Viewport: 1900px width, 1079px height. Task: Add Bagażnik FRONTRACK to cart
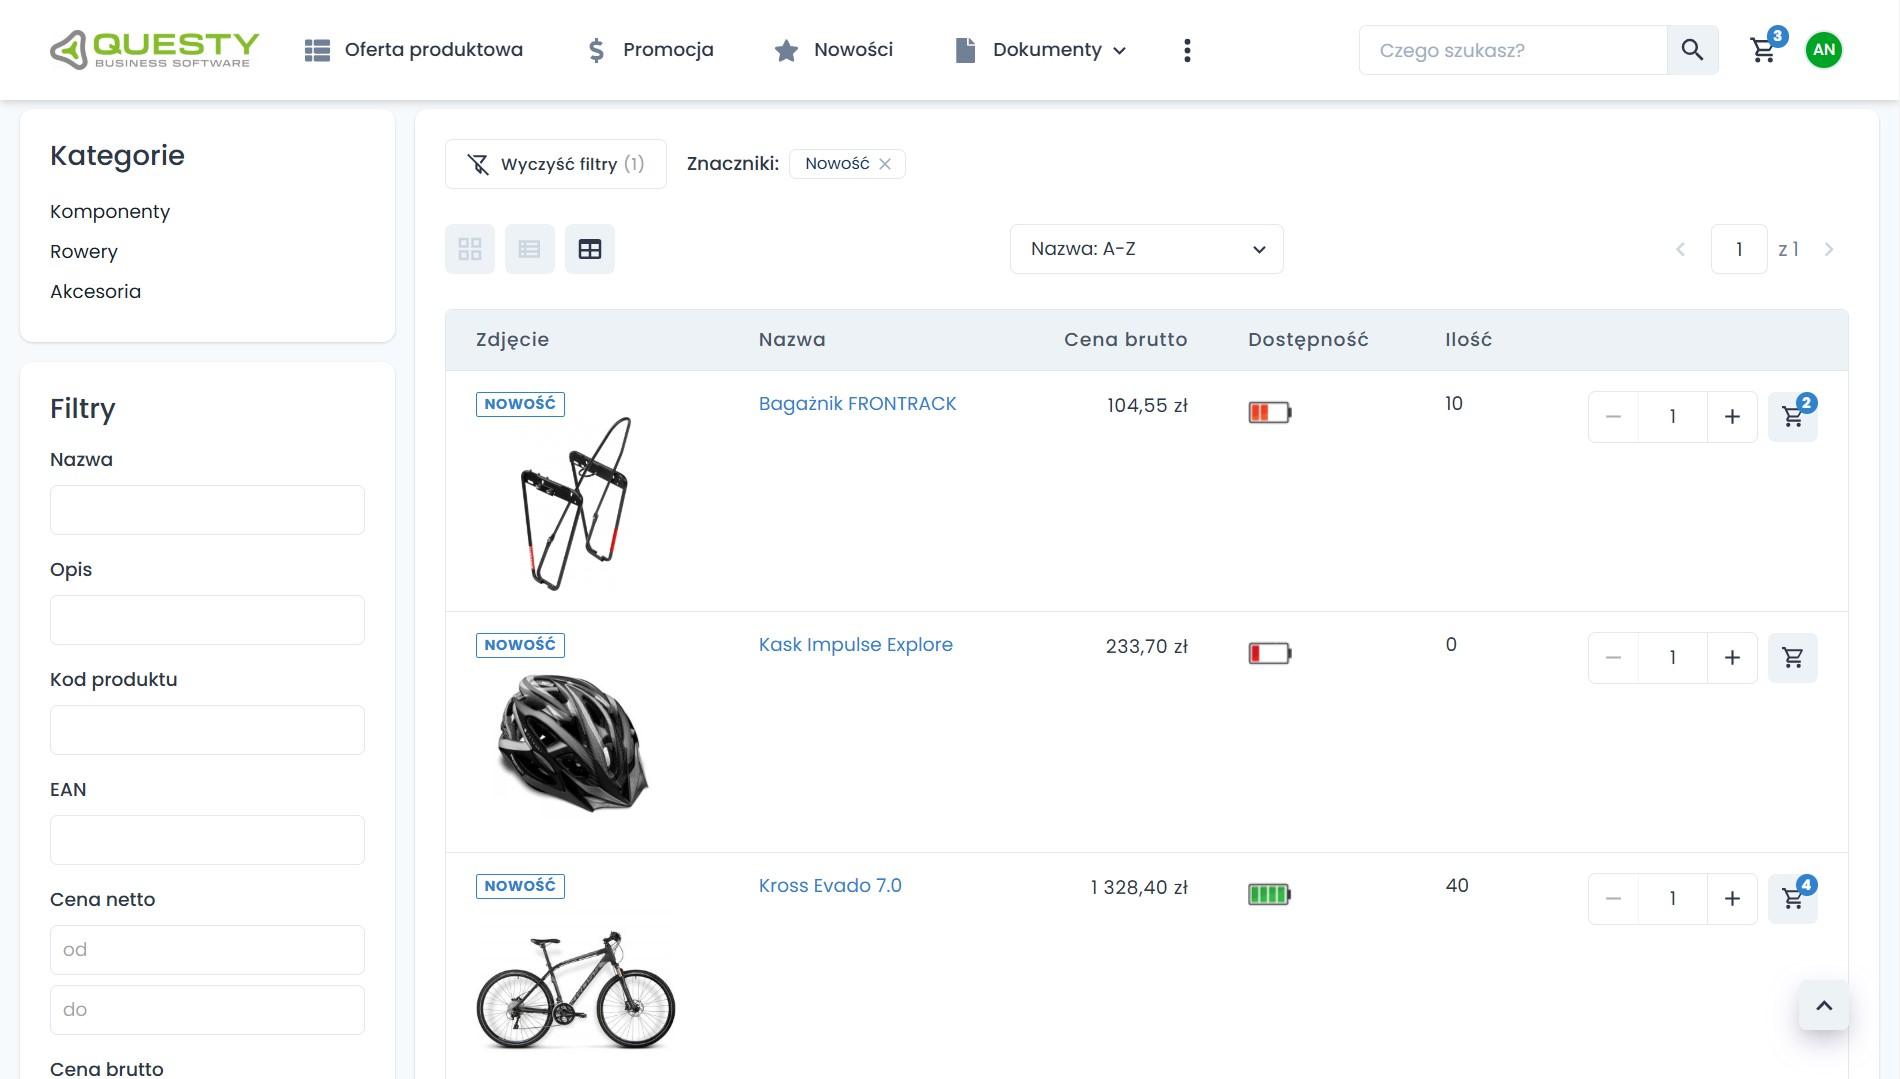click(x=1793, y=417)
